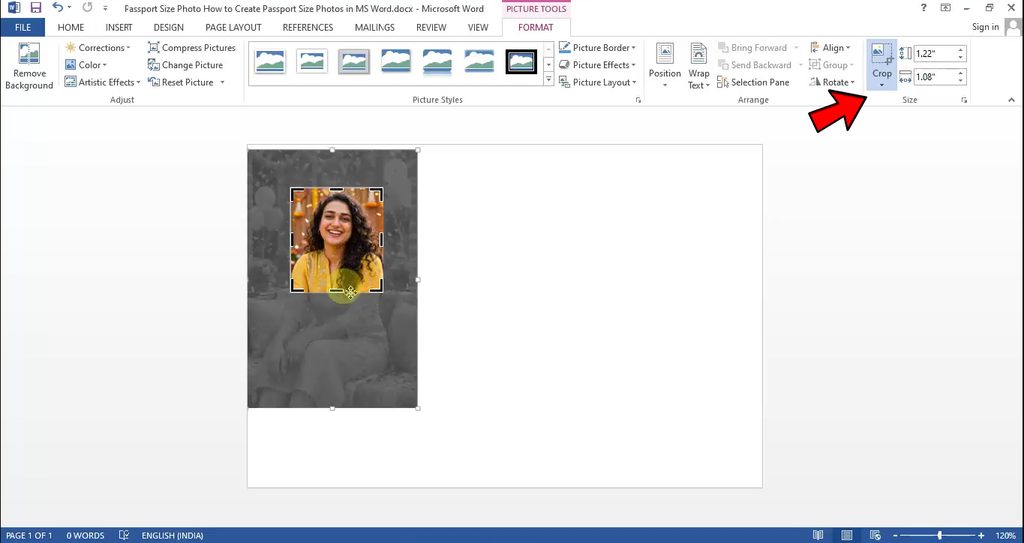Click the zoom slider handle
1024x543 pixels.
pos(939,535)
